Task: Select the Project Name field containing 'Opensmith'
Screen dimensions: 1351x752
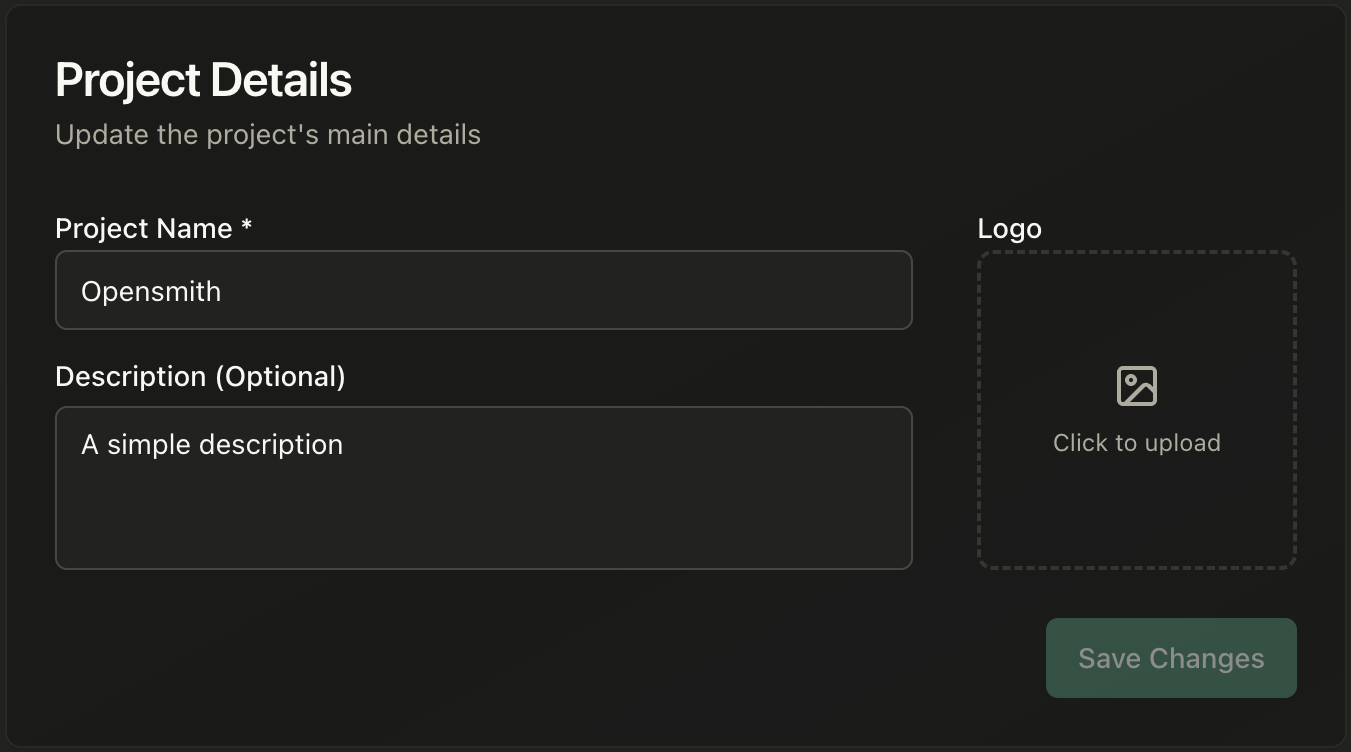Action: (484, 290)
